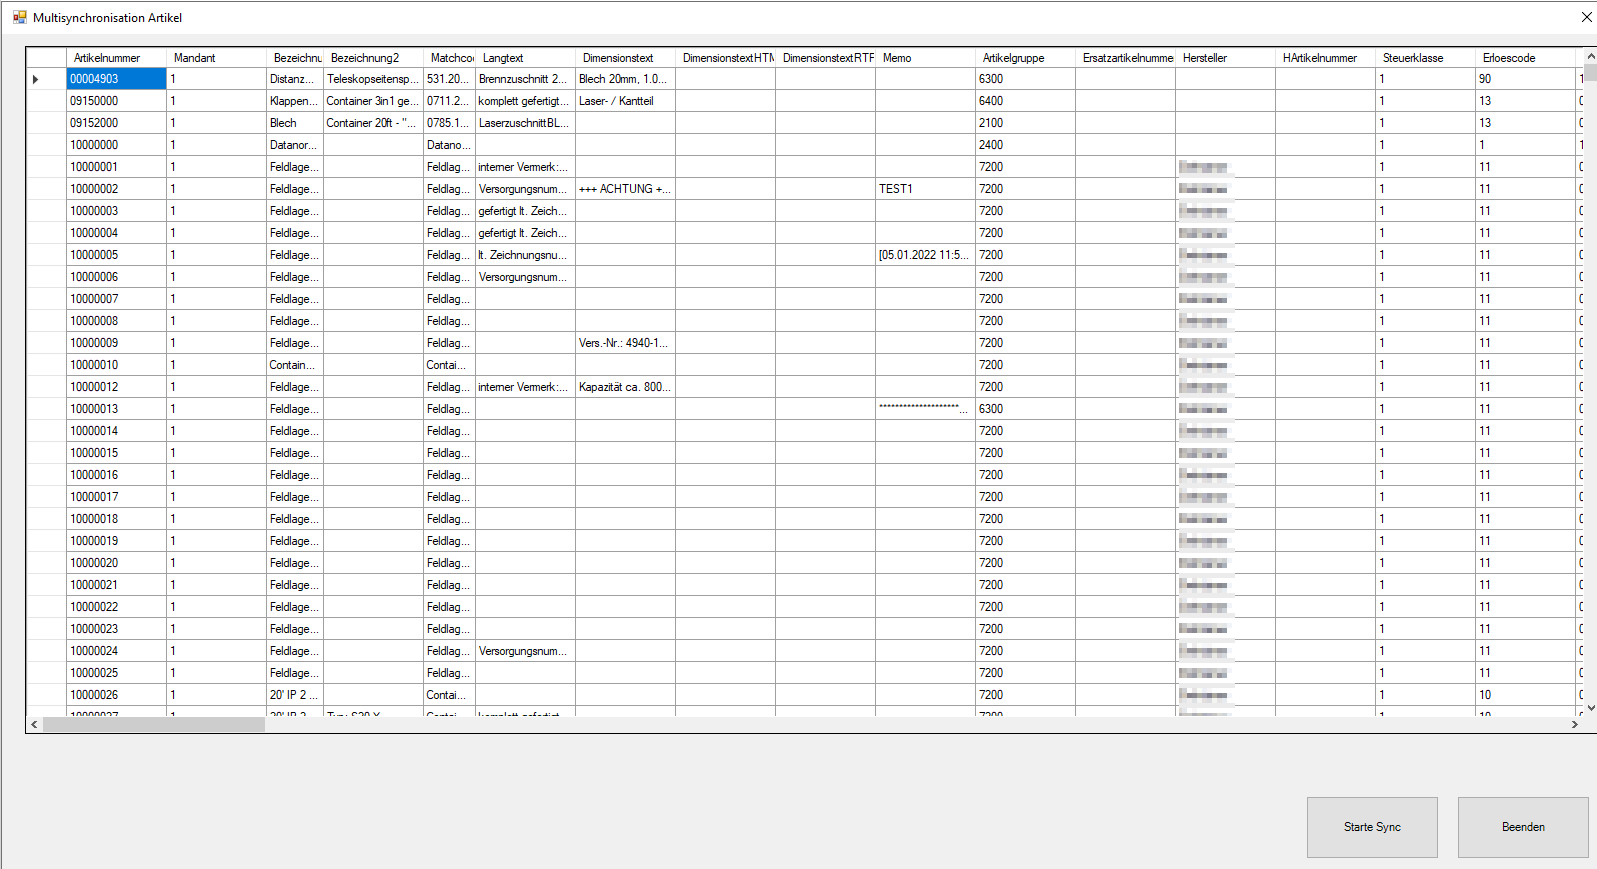This screenshot has width=1597, height=869.
Task: Select cell with Artikelnummer 10000005
Action: [x=116, y=255]
